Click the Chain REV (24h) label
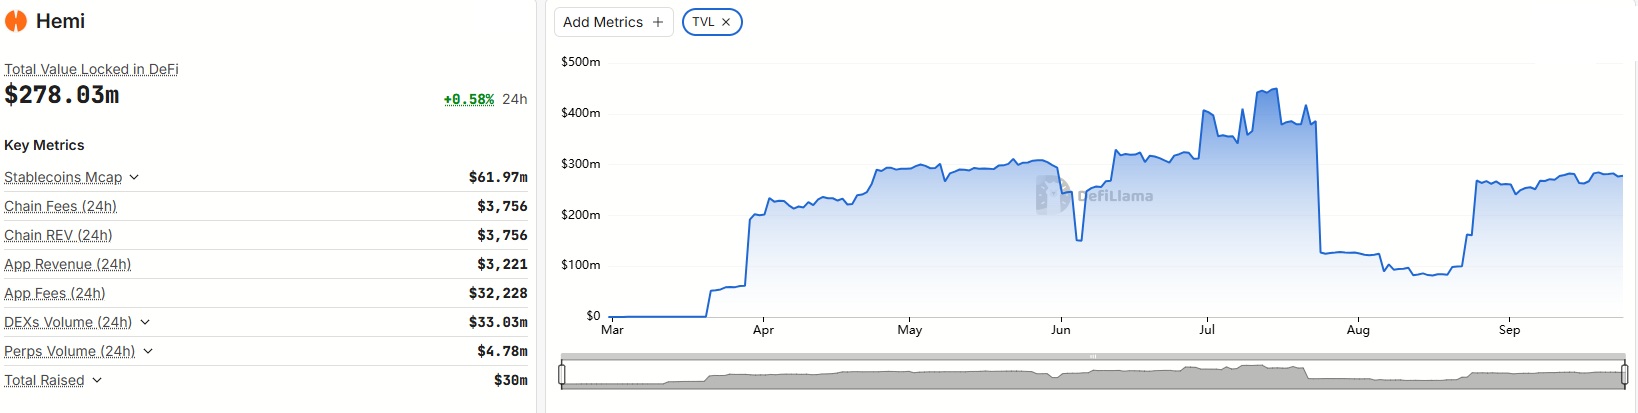 (58, 235)
